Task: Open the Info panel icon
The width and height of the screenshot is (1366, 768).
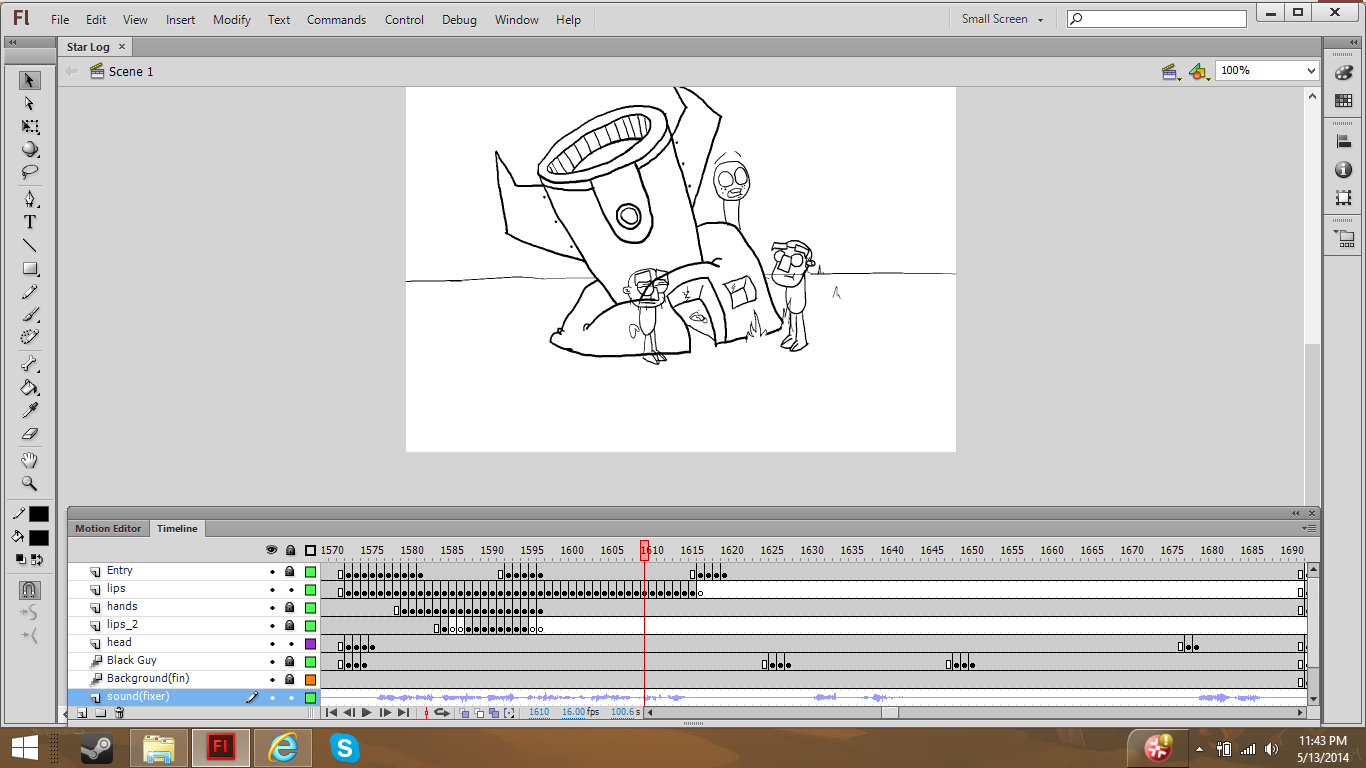Action: pyautogui.click(x=1344, y=170)
